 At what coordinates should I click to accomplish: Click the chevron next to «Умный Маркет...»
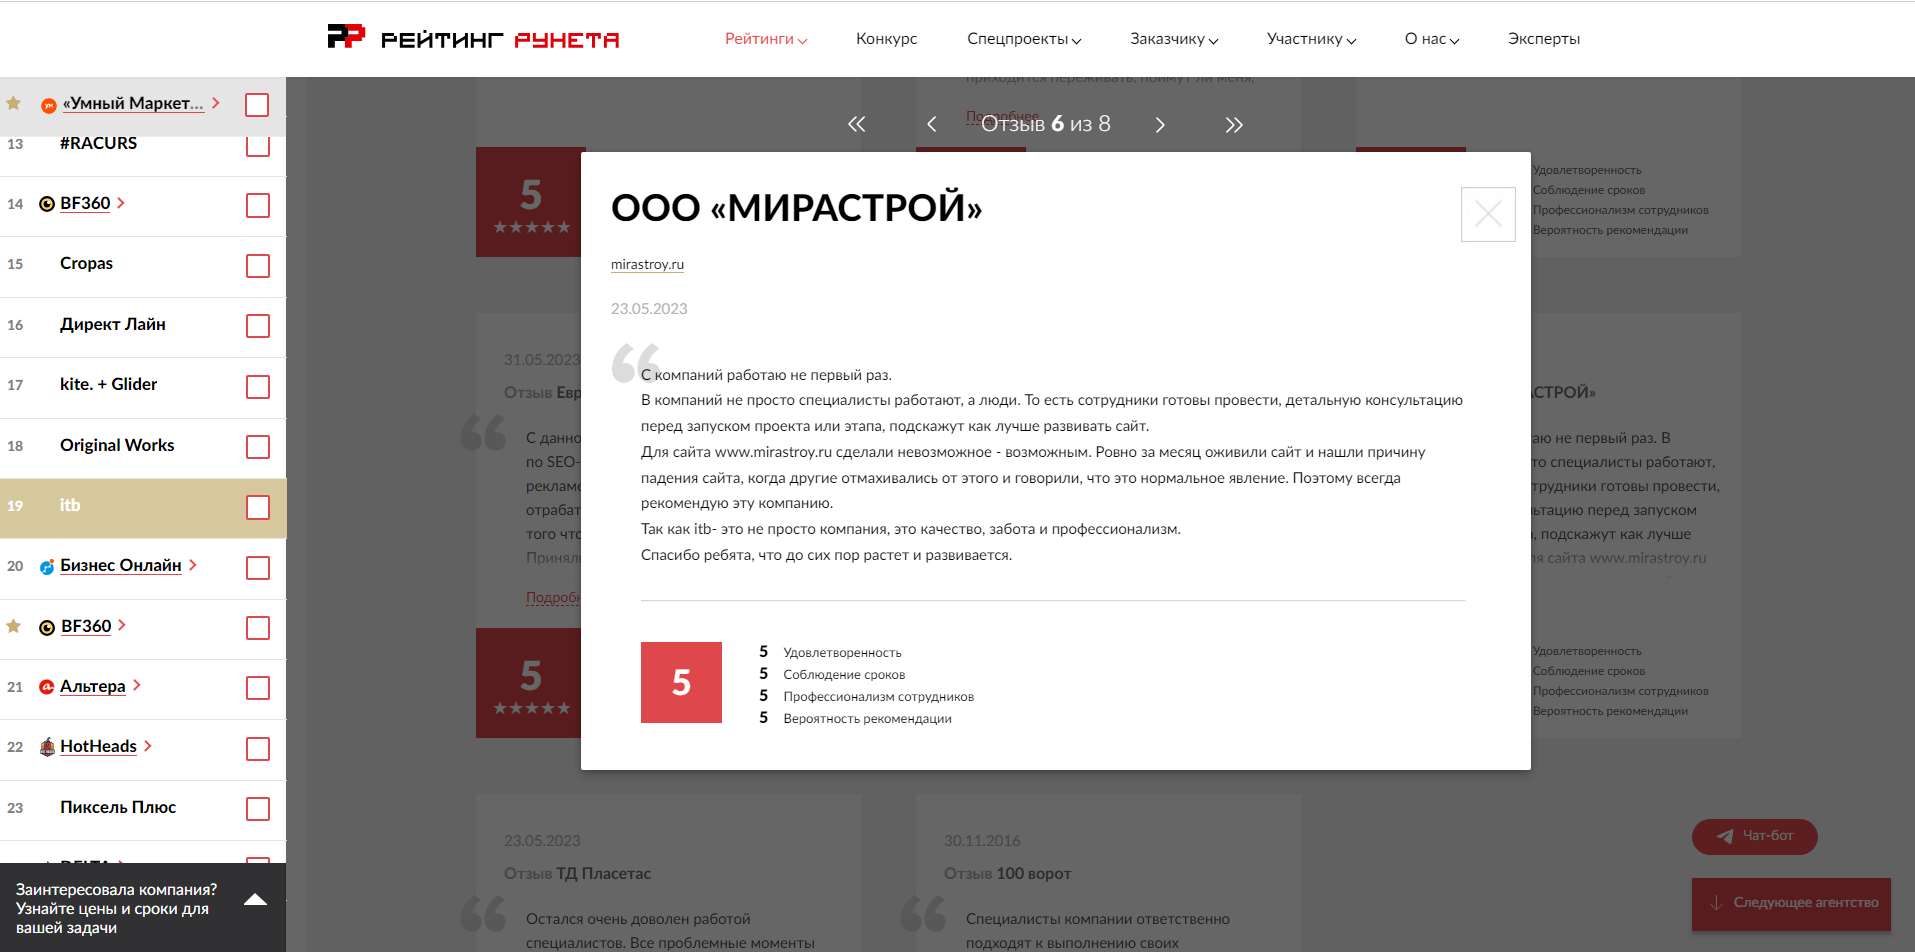216,103
